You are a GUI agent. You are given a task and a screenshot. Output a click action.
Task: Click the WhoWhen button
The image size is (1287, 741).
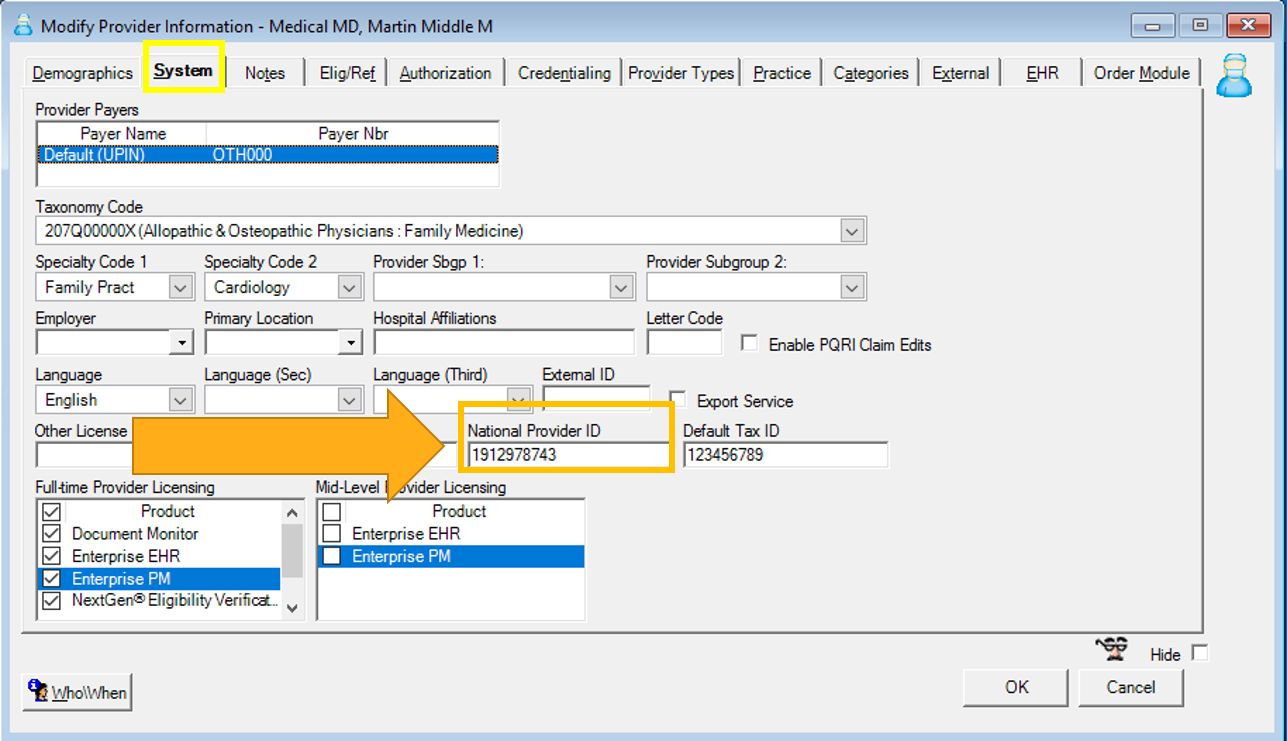click(76, 691)
